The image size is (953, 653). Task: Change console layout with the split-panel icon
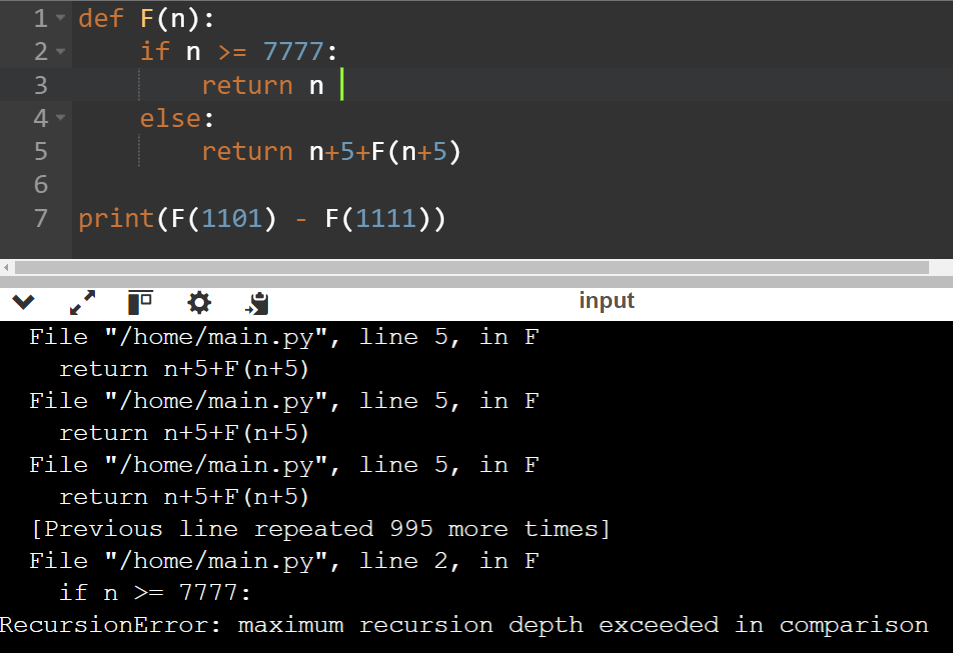[x=140, y=302]
